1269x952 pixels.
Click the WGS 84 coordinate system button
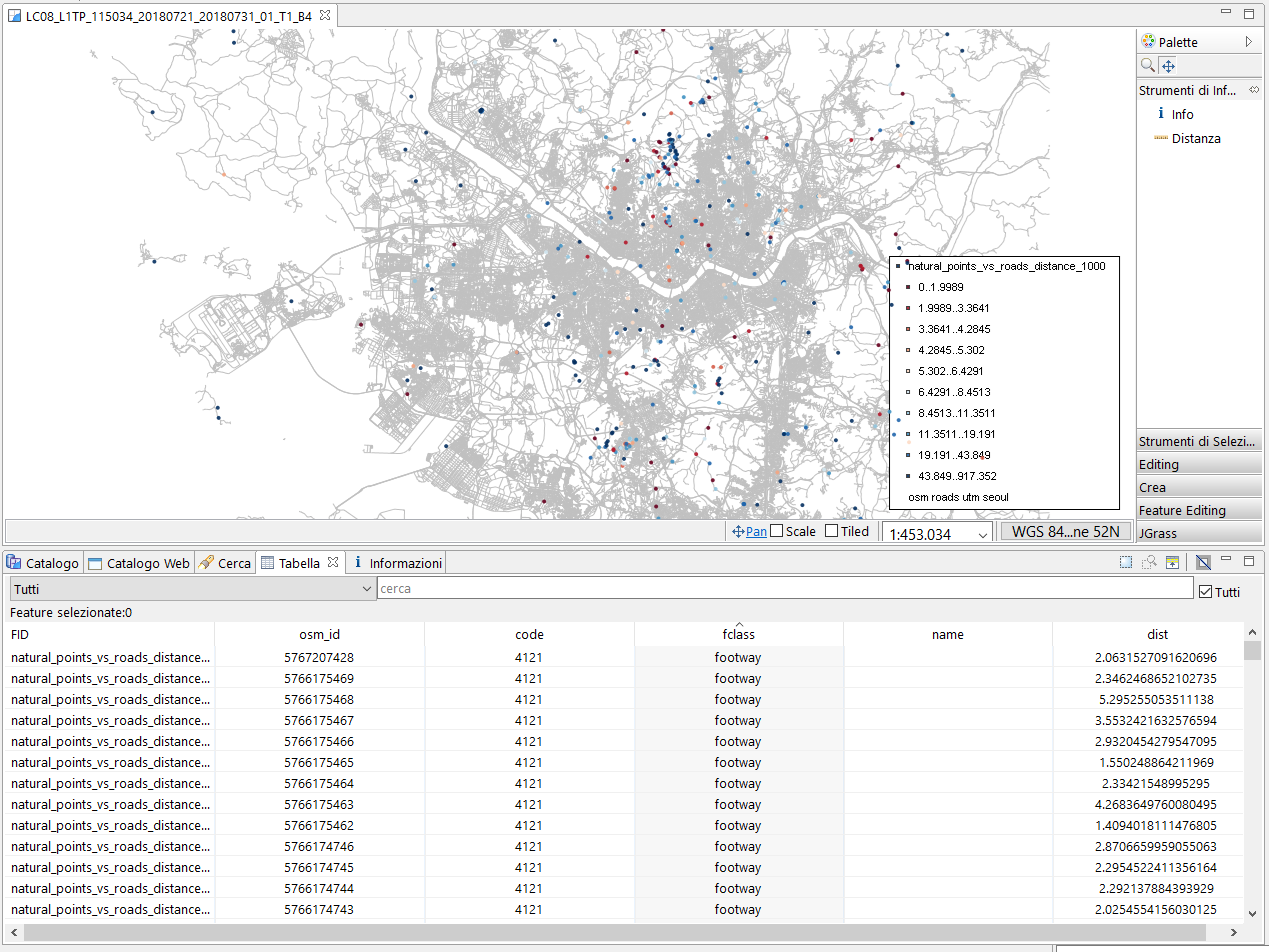click(x=1065, y=532)
